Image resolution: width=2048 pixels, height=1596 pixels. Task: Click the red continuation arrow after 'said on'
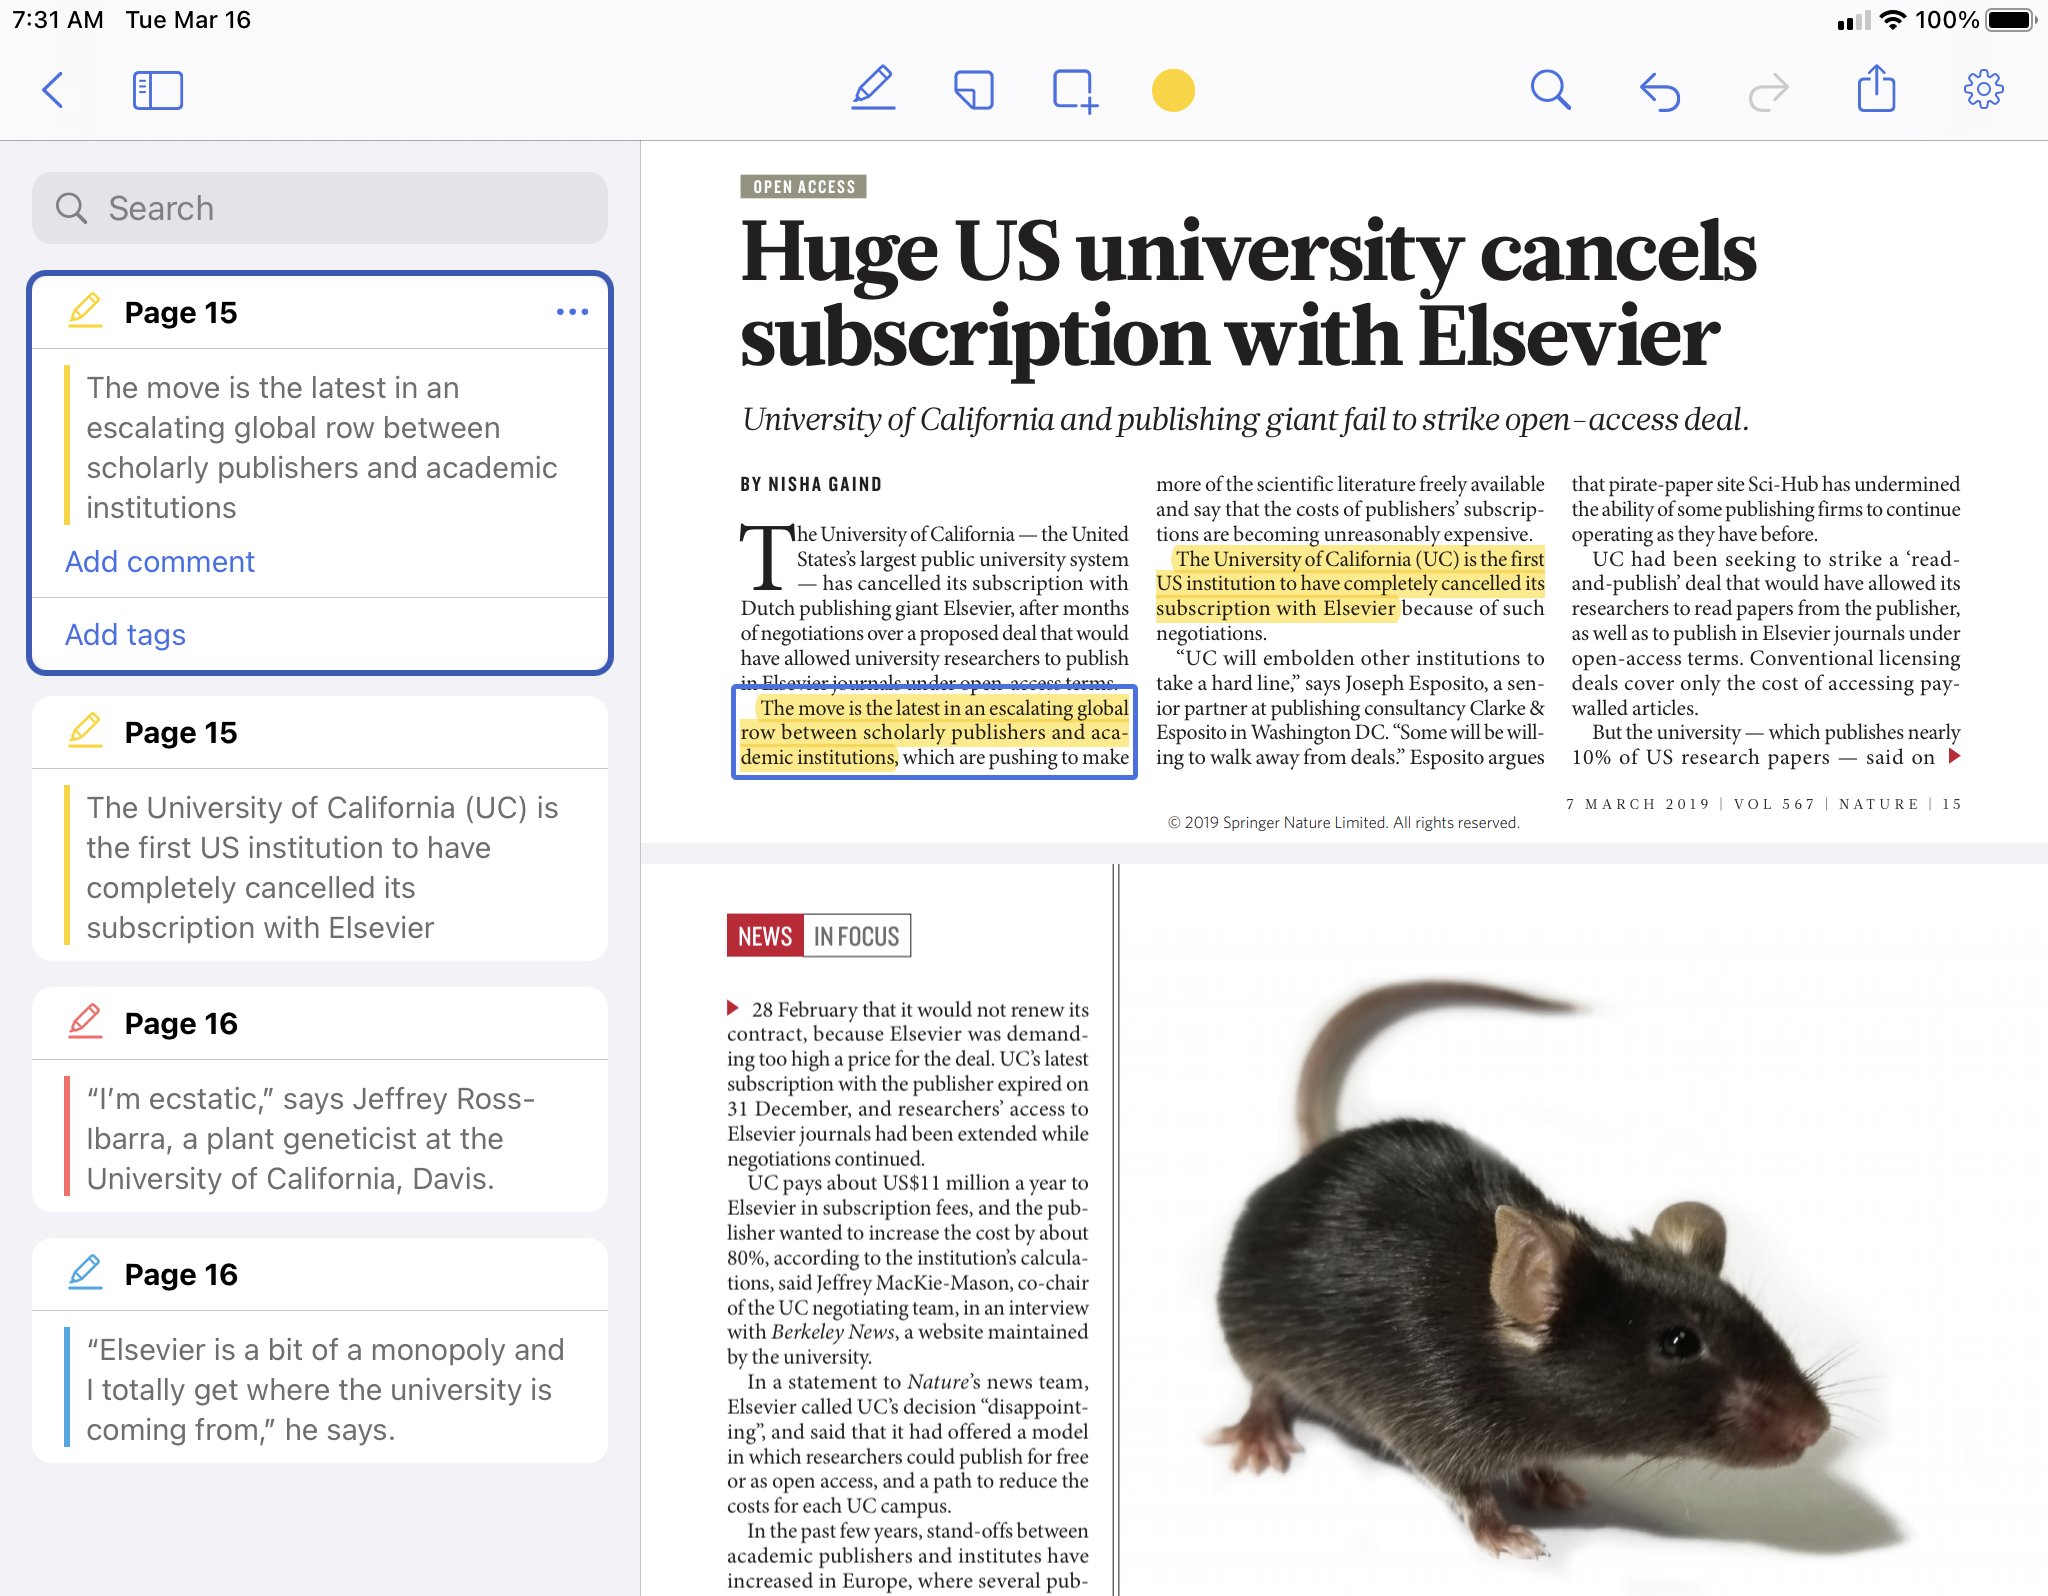click(x=1954, y=757)
